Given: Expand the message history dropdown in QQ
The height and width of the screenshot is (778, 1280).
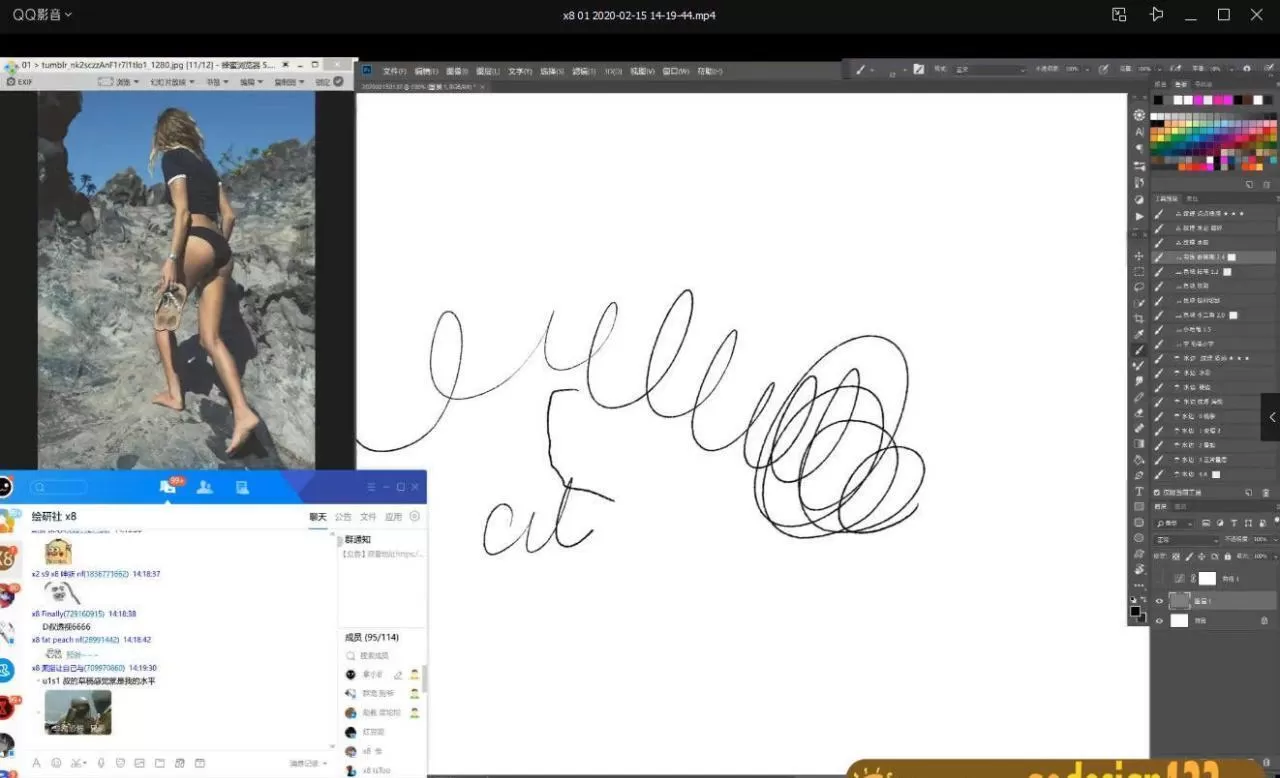Looking at the screenshot, I should 308,763.
